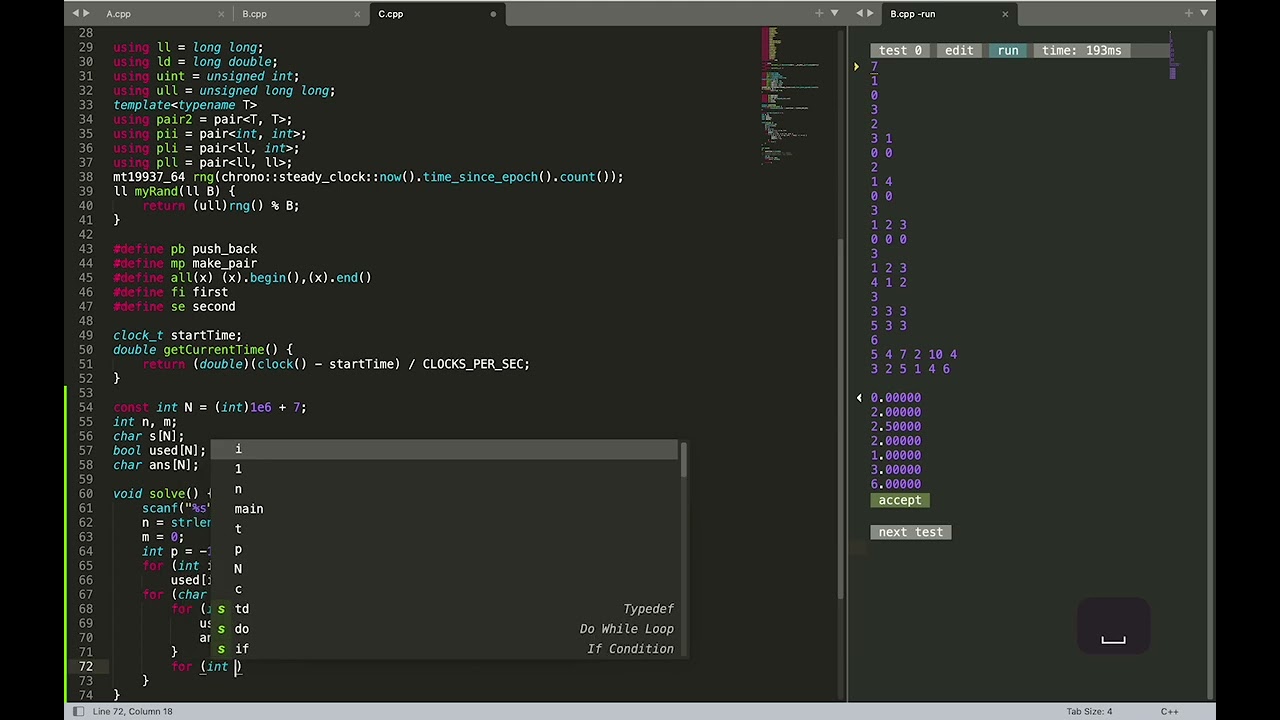Place cursor on '#define pb push_back' line

[x=185, y=249]
